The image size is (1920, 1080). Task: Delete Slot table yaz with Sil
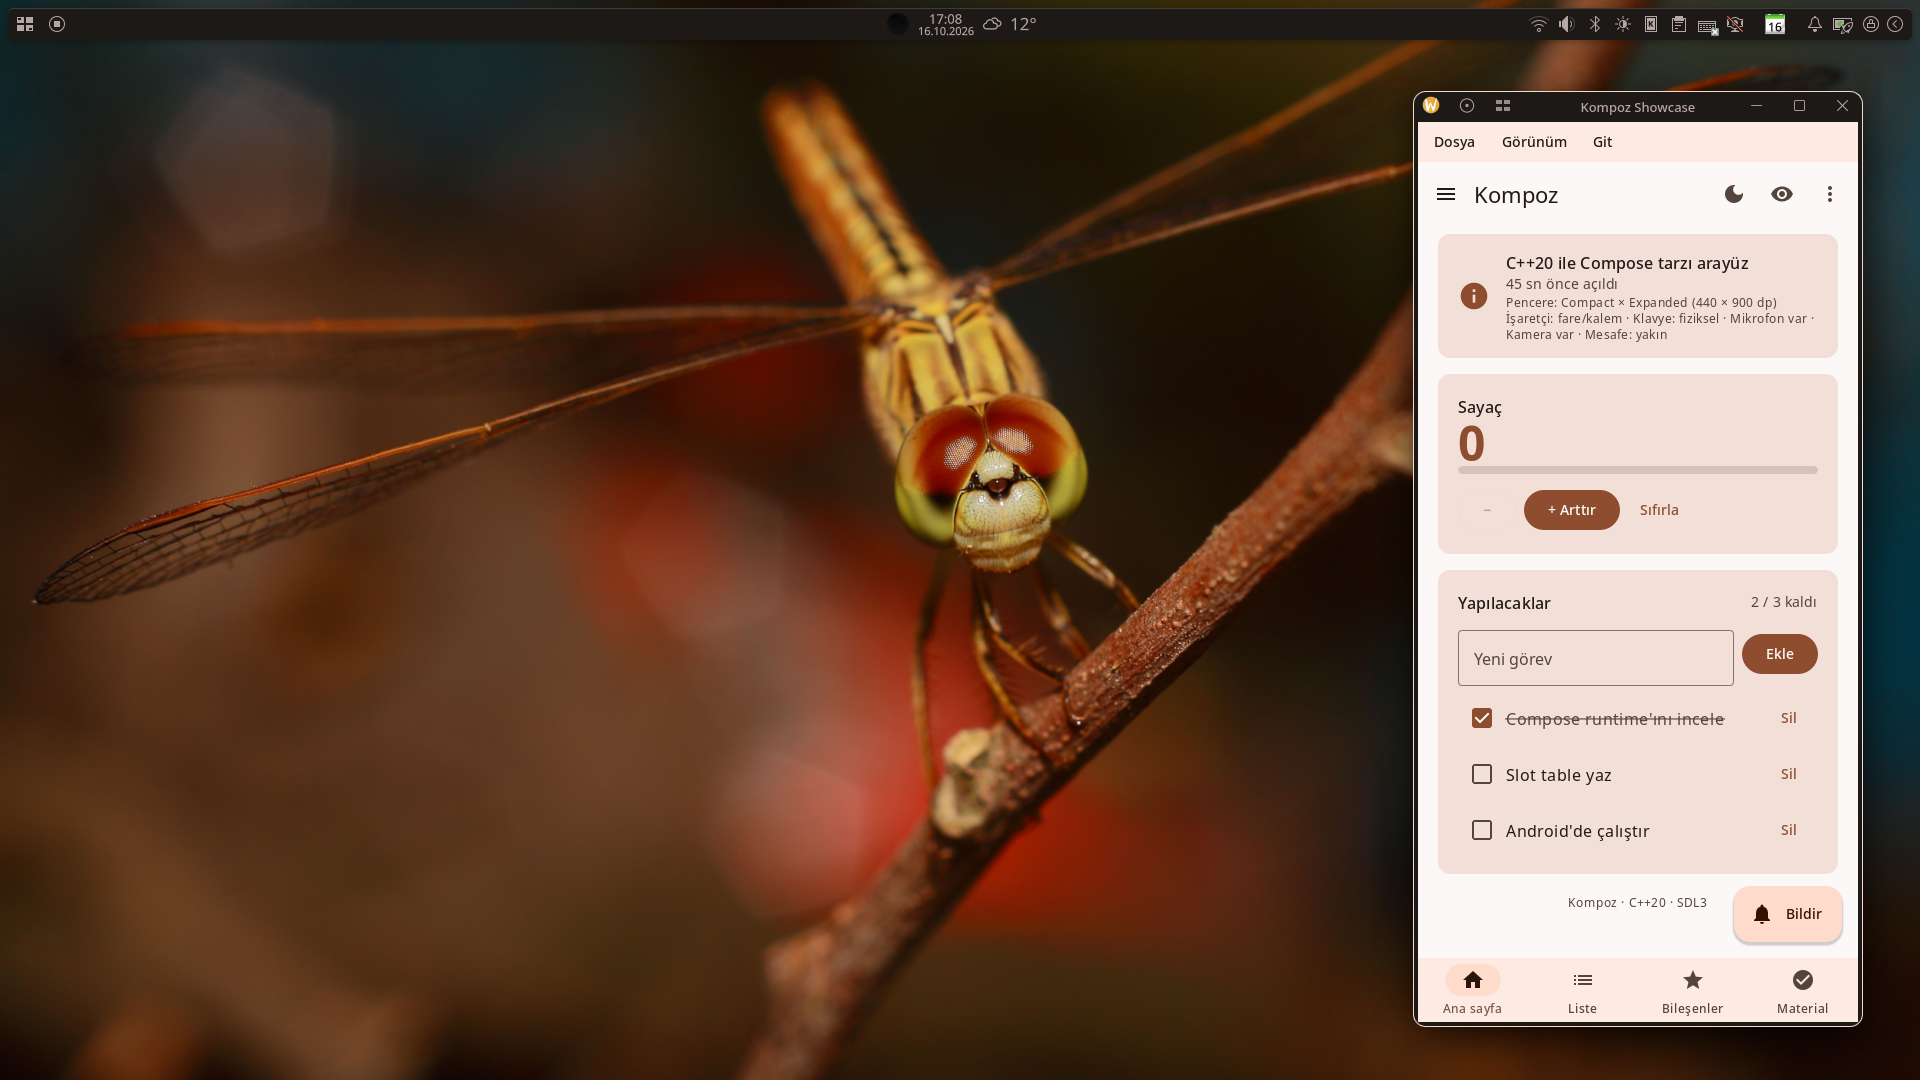tap(1789, 774)
